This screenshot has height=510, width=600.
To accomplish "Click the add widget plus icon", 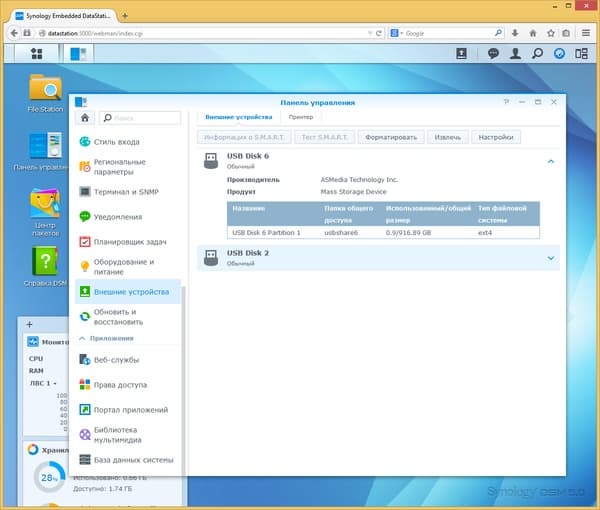I will pos(29,324).
